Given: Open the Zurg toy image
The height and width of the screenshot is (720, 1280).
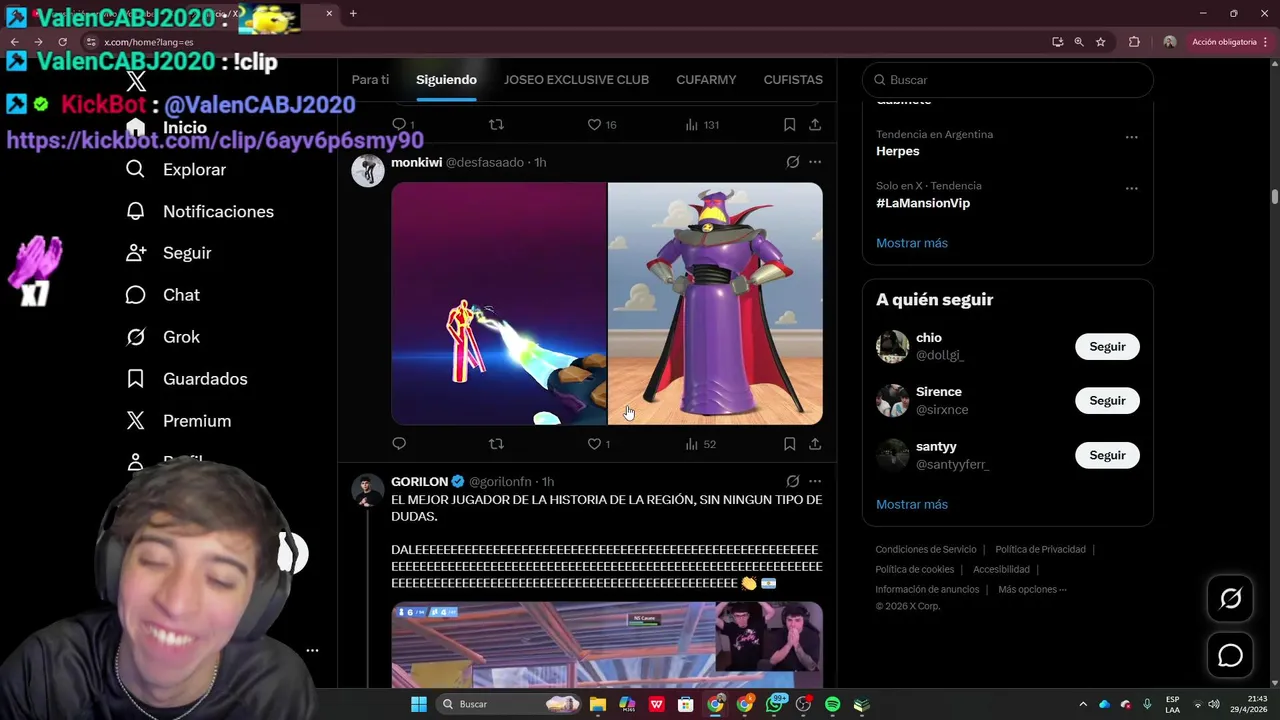Looking at the screenshot, I should [x=715, y=304].
